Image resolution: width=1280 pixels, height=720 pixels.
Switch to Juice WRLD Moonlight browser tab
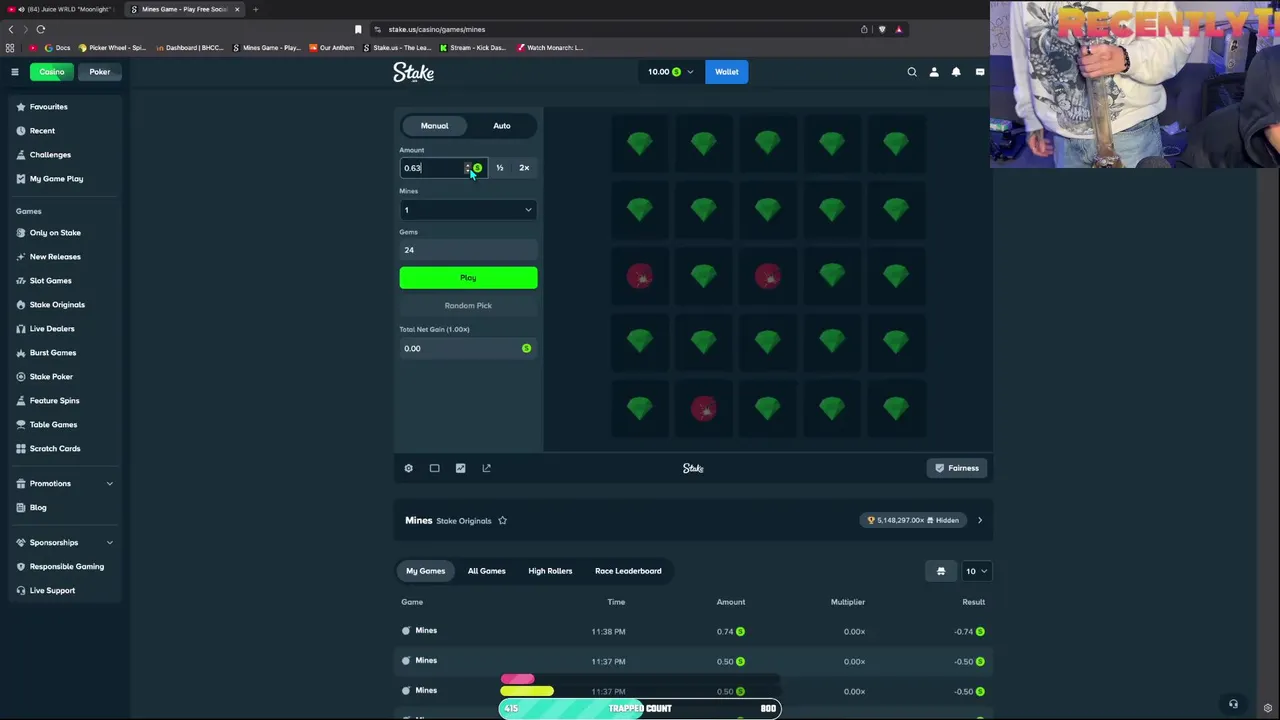pyautogui.click(x=64, y=9)
